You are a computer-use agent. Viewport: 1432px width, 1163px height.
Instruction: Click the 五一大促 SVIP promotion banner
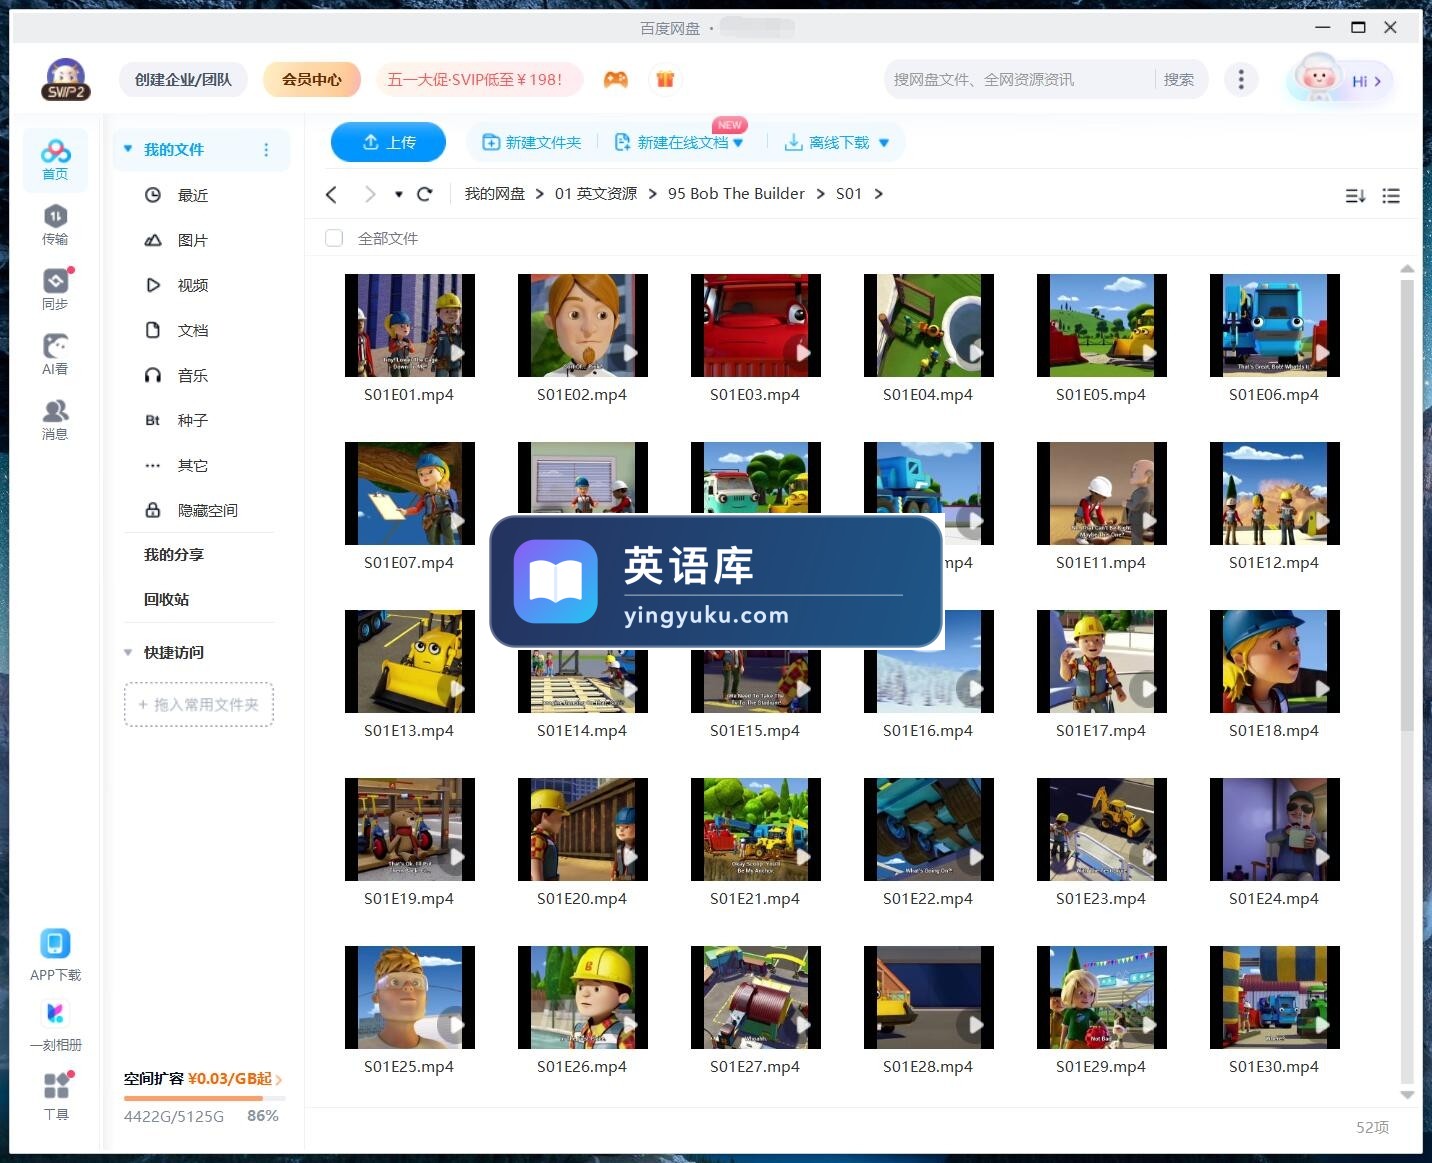pos(479,79)
